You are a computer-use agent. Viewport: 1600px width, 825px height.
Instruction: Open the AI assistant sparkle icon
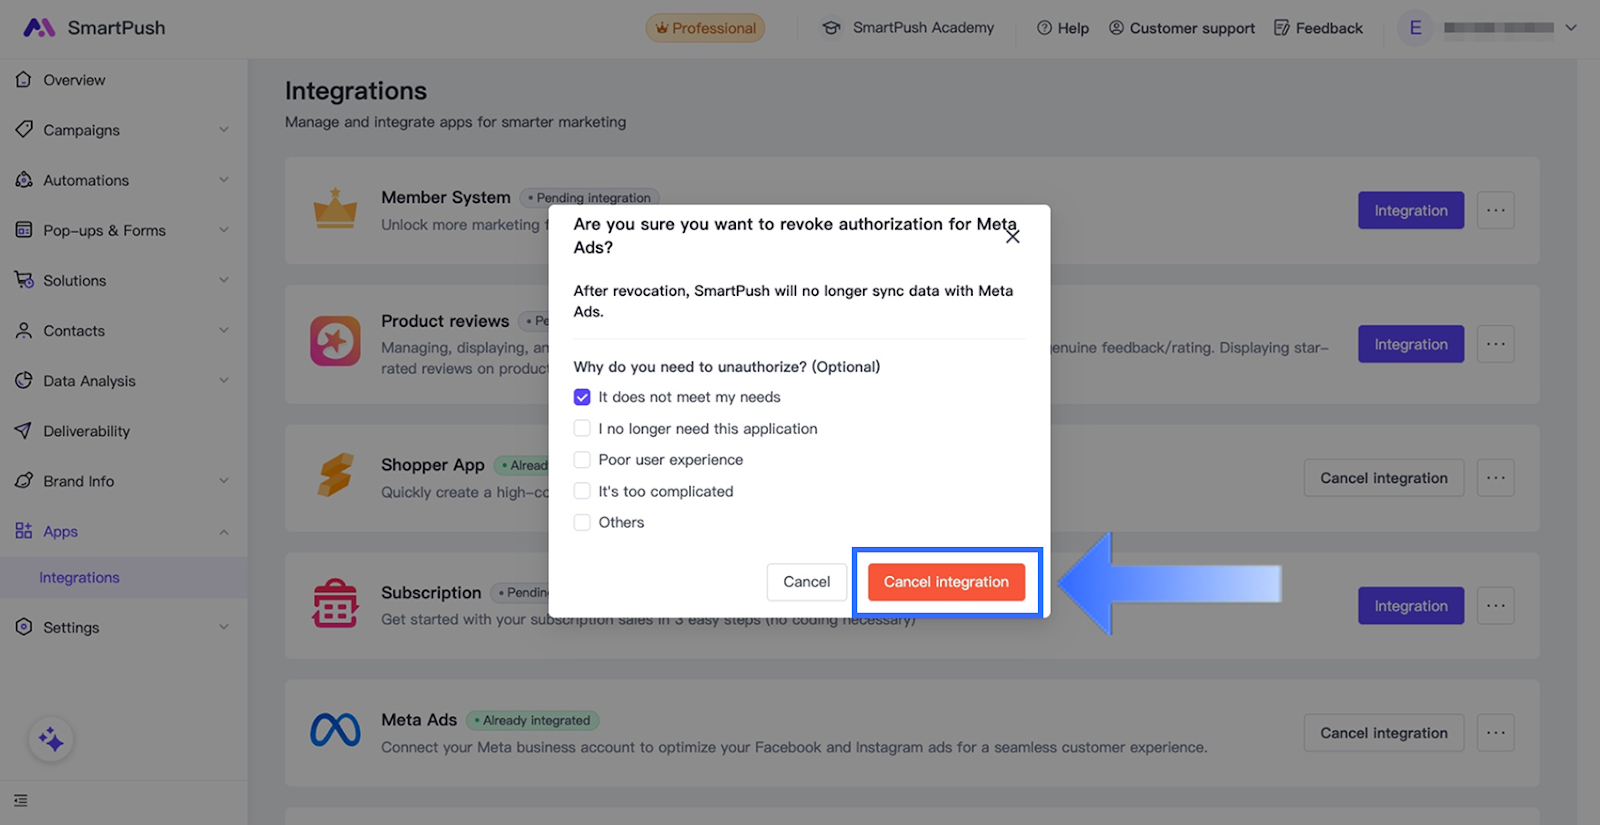51,740
